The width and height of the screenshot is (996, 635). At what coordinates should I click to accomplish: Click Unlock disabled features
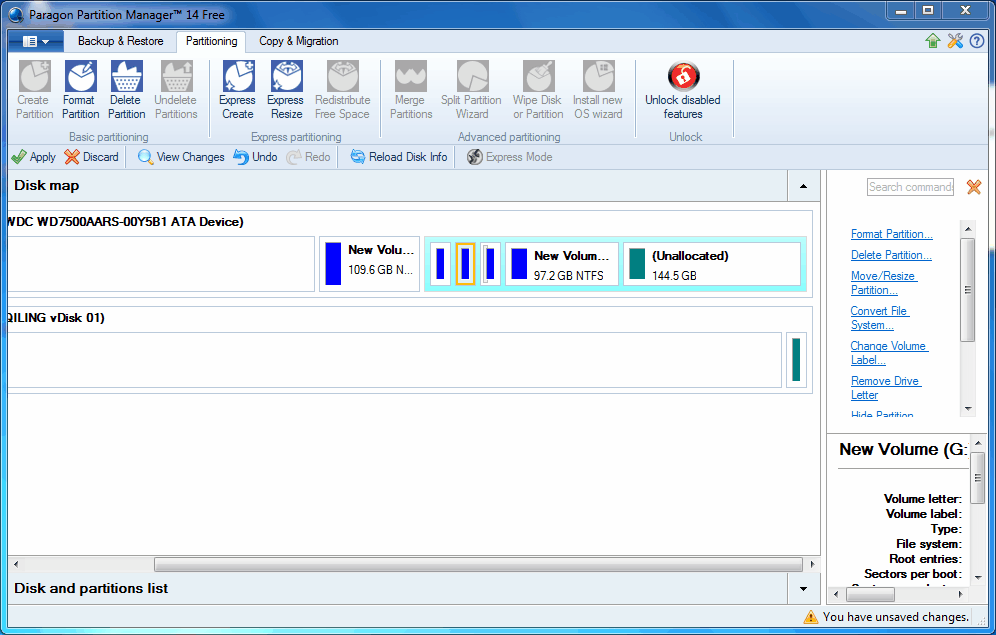pyautogui.click(x=683, y=90)
